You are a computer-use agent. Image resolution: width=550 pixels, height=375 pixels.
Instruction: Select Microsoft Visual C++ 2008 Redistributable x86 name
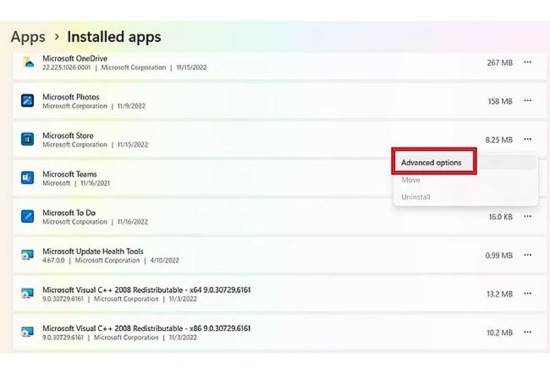click(146, 328)
